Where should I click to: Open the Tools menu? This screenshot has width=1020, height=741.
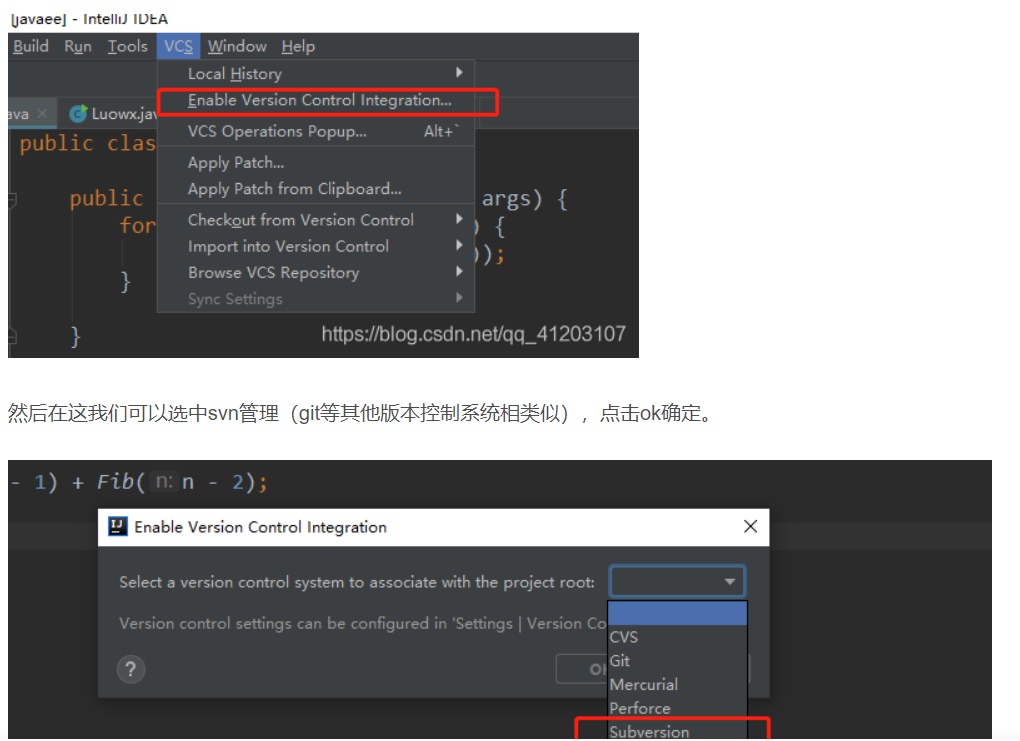point(128,46)
